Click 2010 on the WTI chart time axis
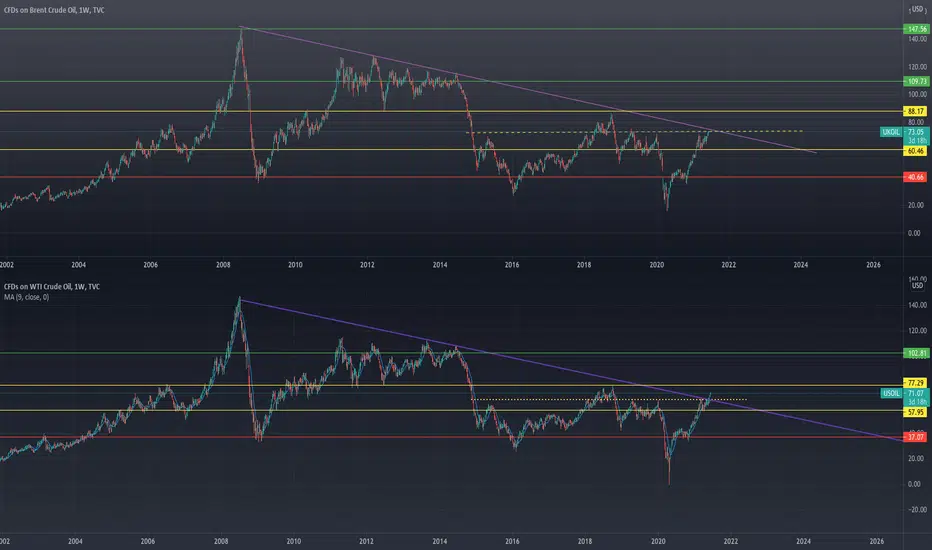The image size is (932, 550). click(294, 541)
